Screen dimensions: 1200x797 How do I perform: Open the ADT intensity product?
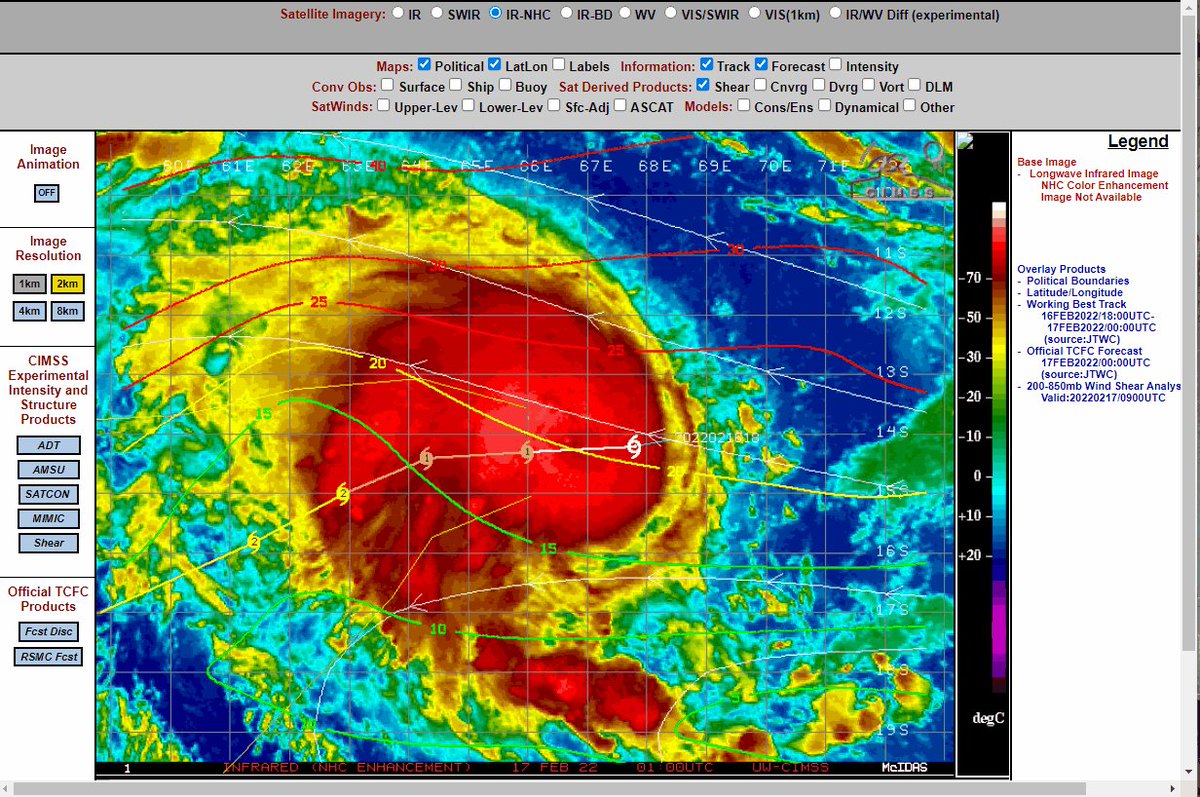(48, 445)
